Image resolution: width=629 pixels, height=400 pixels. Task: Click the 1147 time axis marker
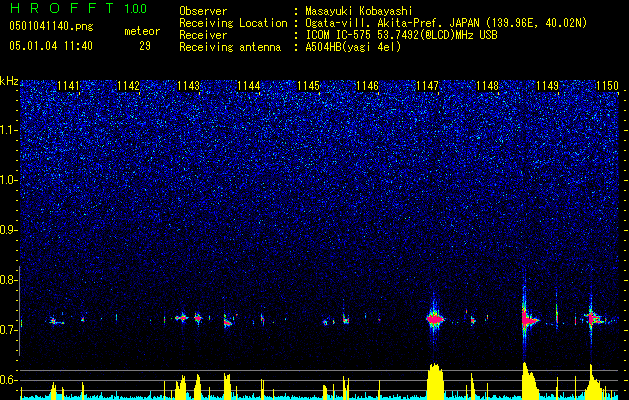point(428,85)
